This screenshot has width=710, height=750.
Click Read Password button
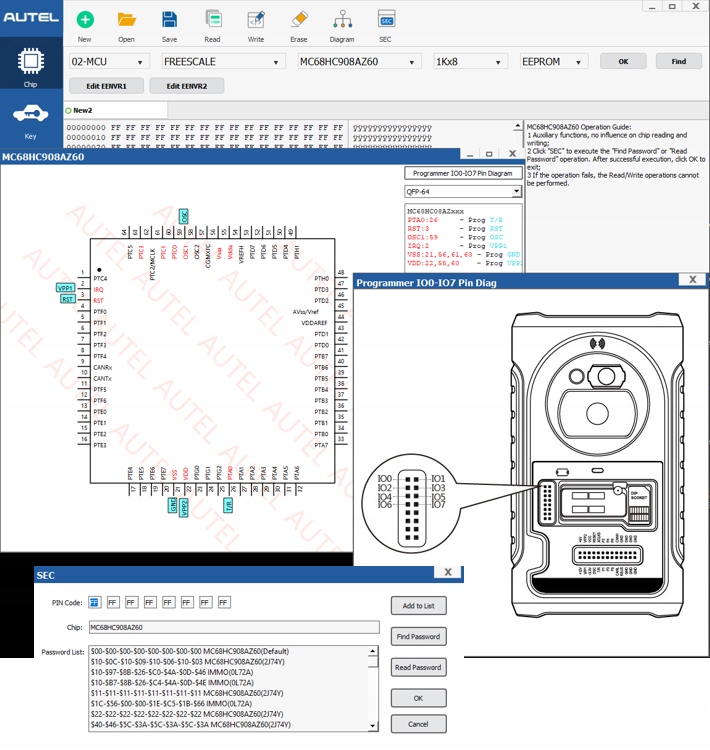click(x=419, y=667)
